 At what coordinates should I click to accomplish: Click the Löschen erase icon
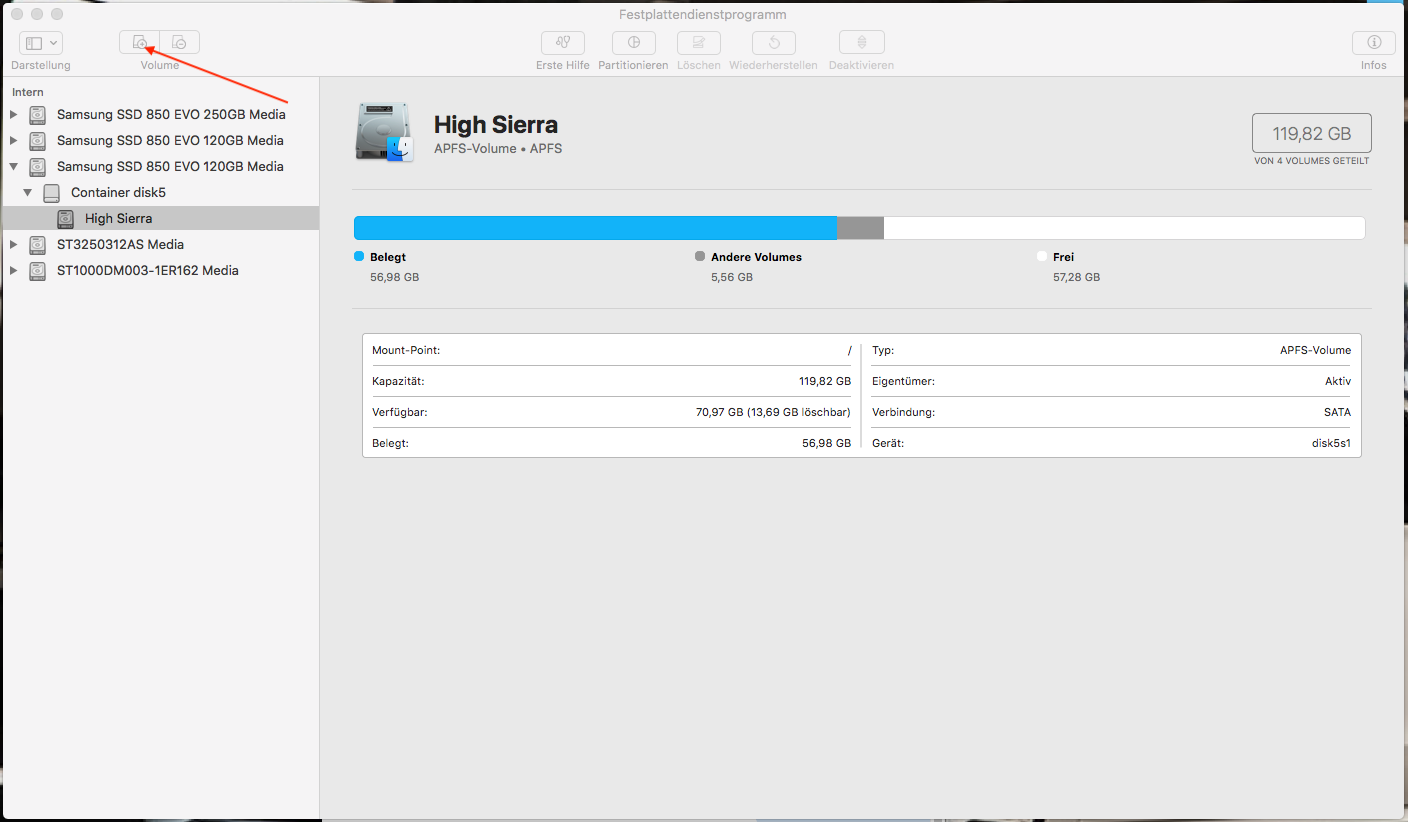[x=699, y=43]
